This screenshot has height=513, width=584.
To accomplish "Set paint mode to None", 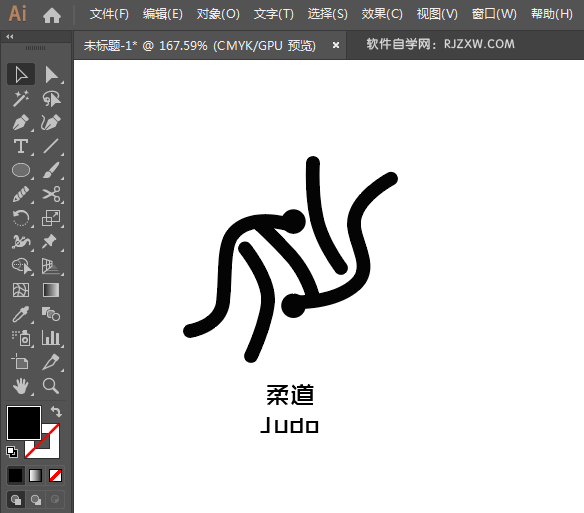I will 55,475.
